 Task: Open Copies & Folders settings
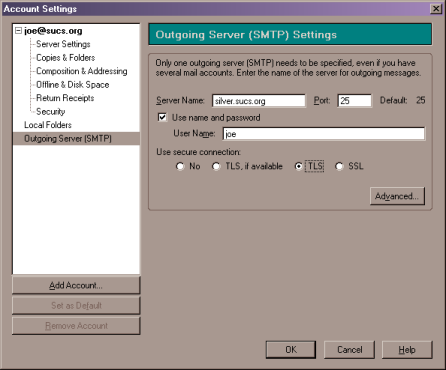click(x=65, y=58)
